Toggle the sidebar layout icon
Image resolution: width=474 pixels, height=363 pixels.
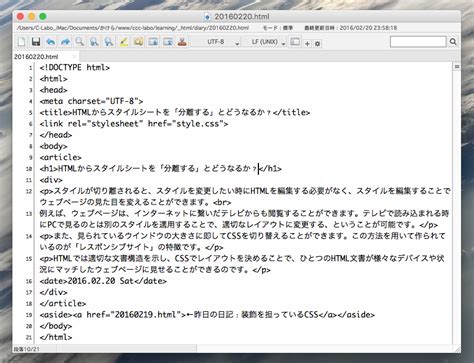click(295, 42)
